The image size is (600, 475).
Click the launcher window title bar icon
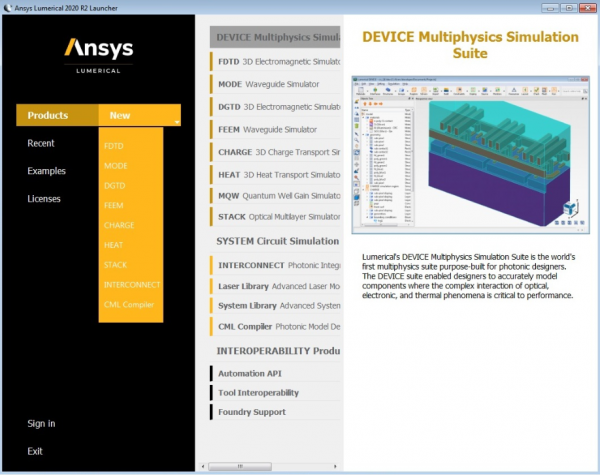8,8
